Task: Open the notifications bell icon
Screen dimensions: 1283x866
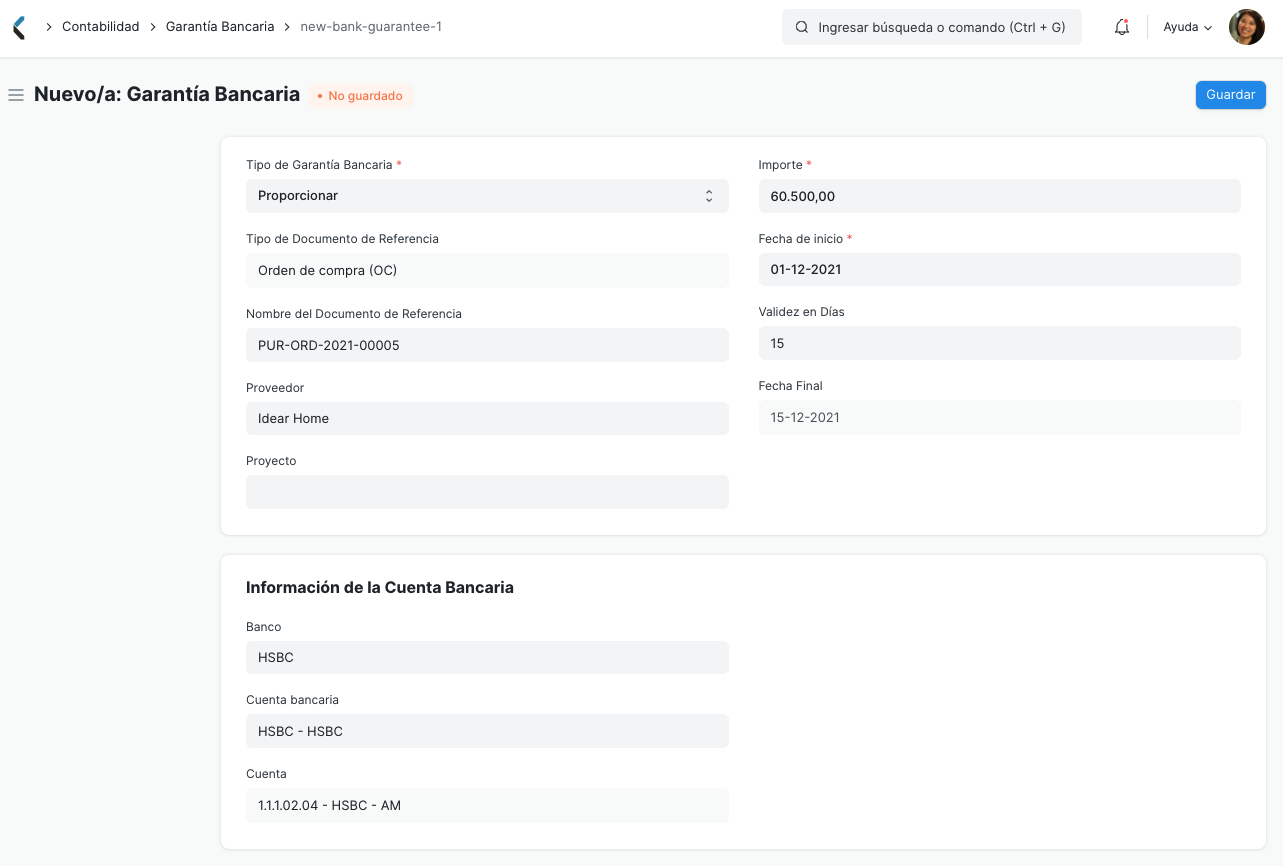Action: click(1122, 28)
